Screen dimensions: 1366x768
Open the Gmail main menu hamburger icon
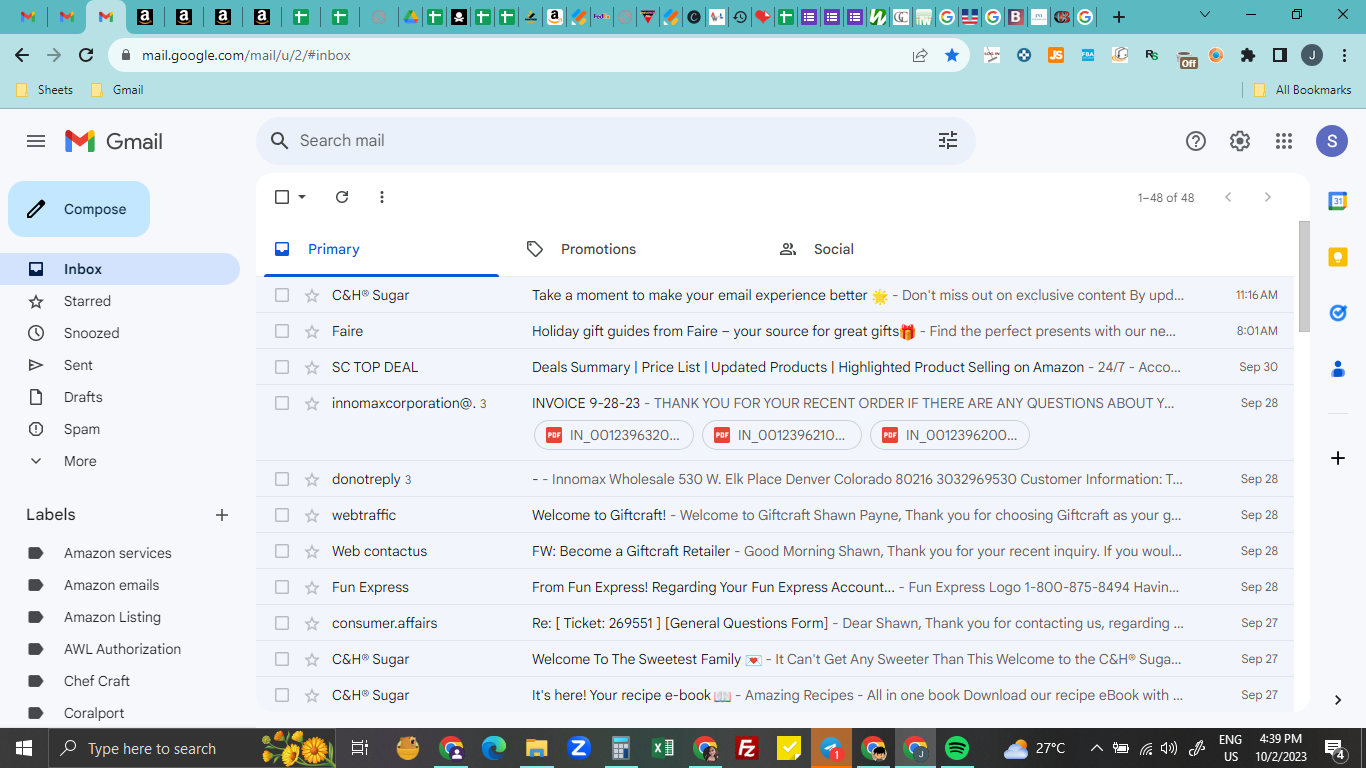click(x=36, y=141)
